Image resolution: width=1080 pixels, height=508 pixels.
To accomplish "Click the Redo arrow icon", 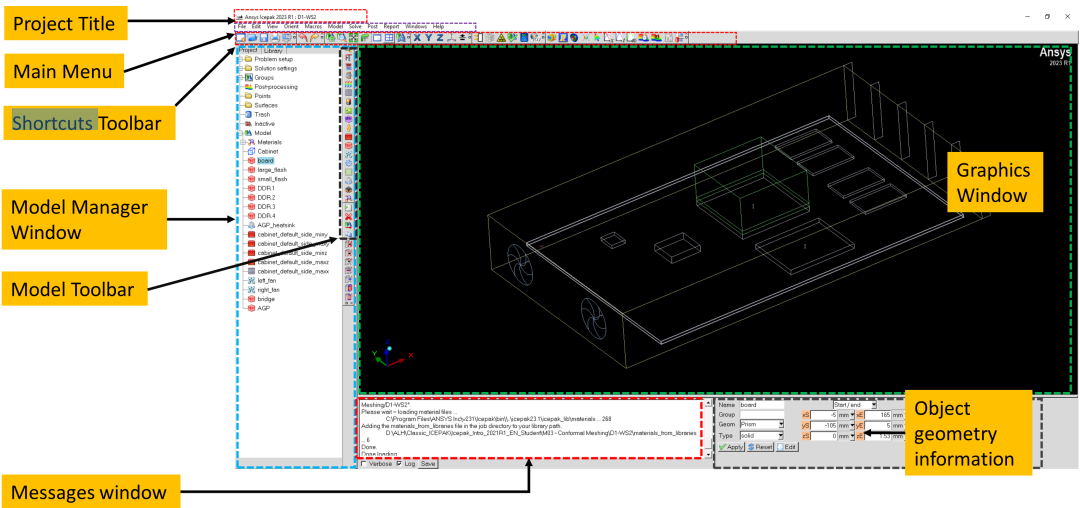I will [x=314, y=38].
